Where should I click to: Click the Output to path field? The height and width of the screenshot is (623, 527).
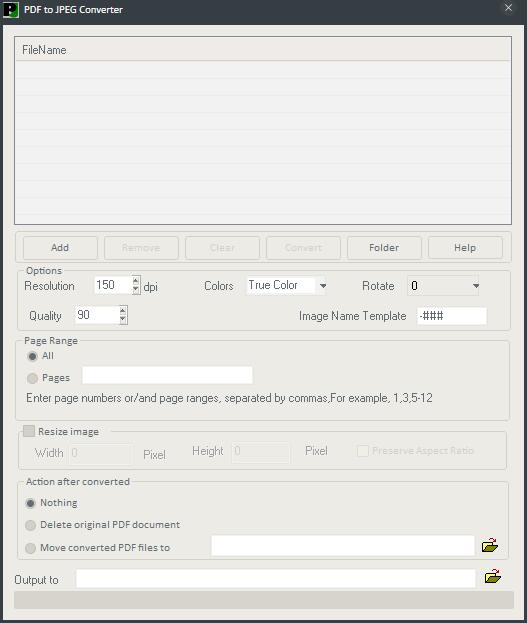[x=275, y=578]
